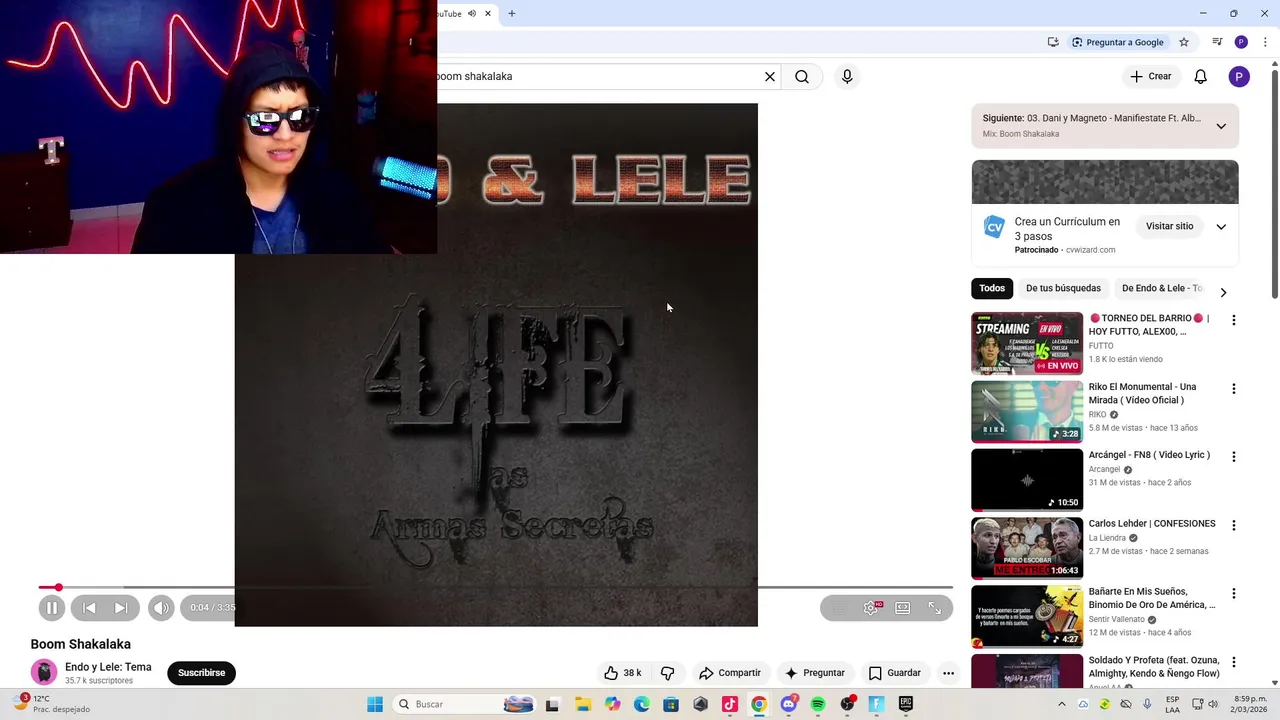Open File Explorer from the taskbar
1280x720 pixels.
point(583,704)
